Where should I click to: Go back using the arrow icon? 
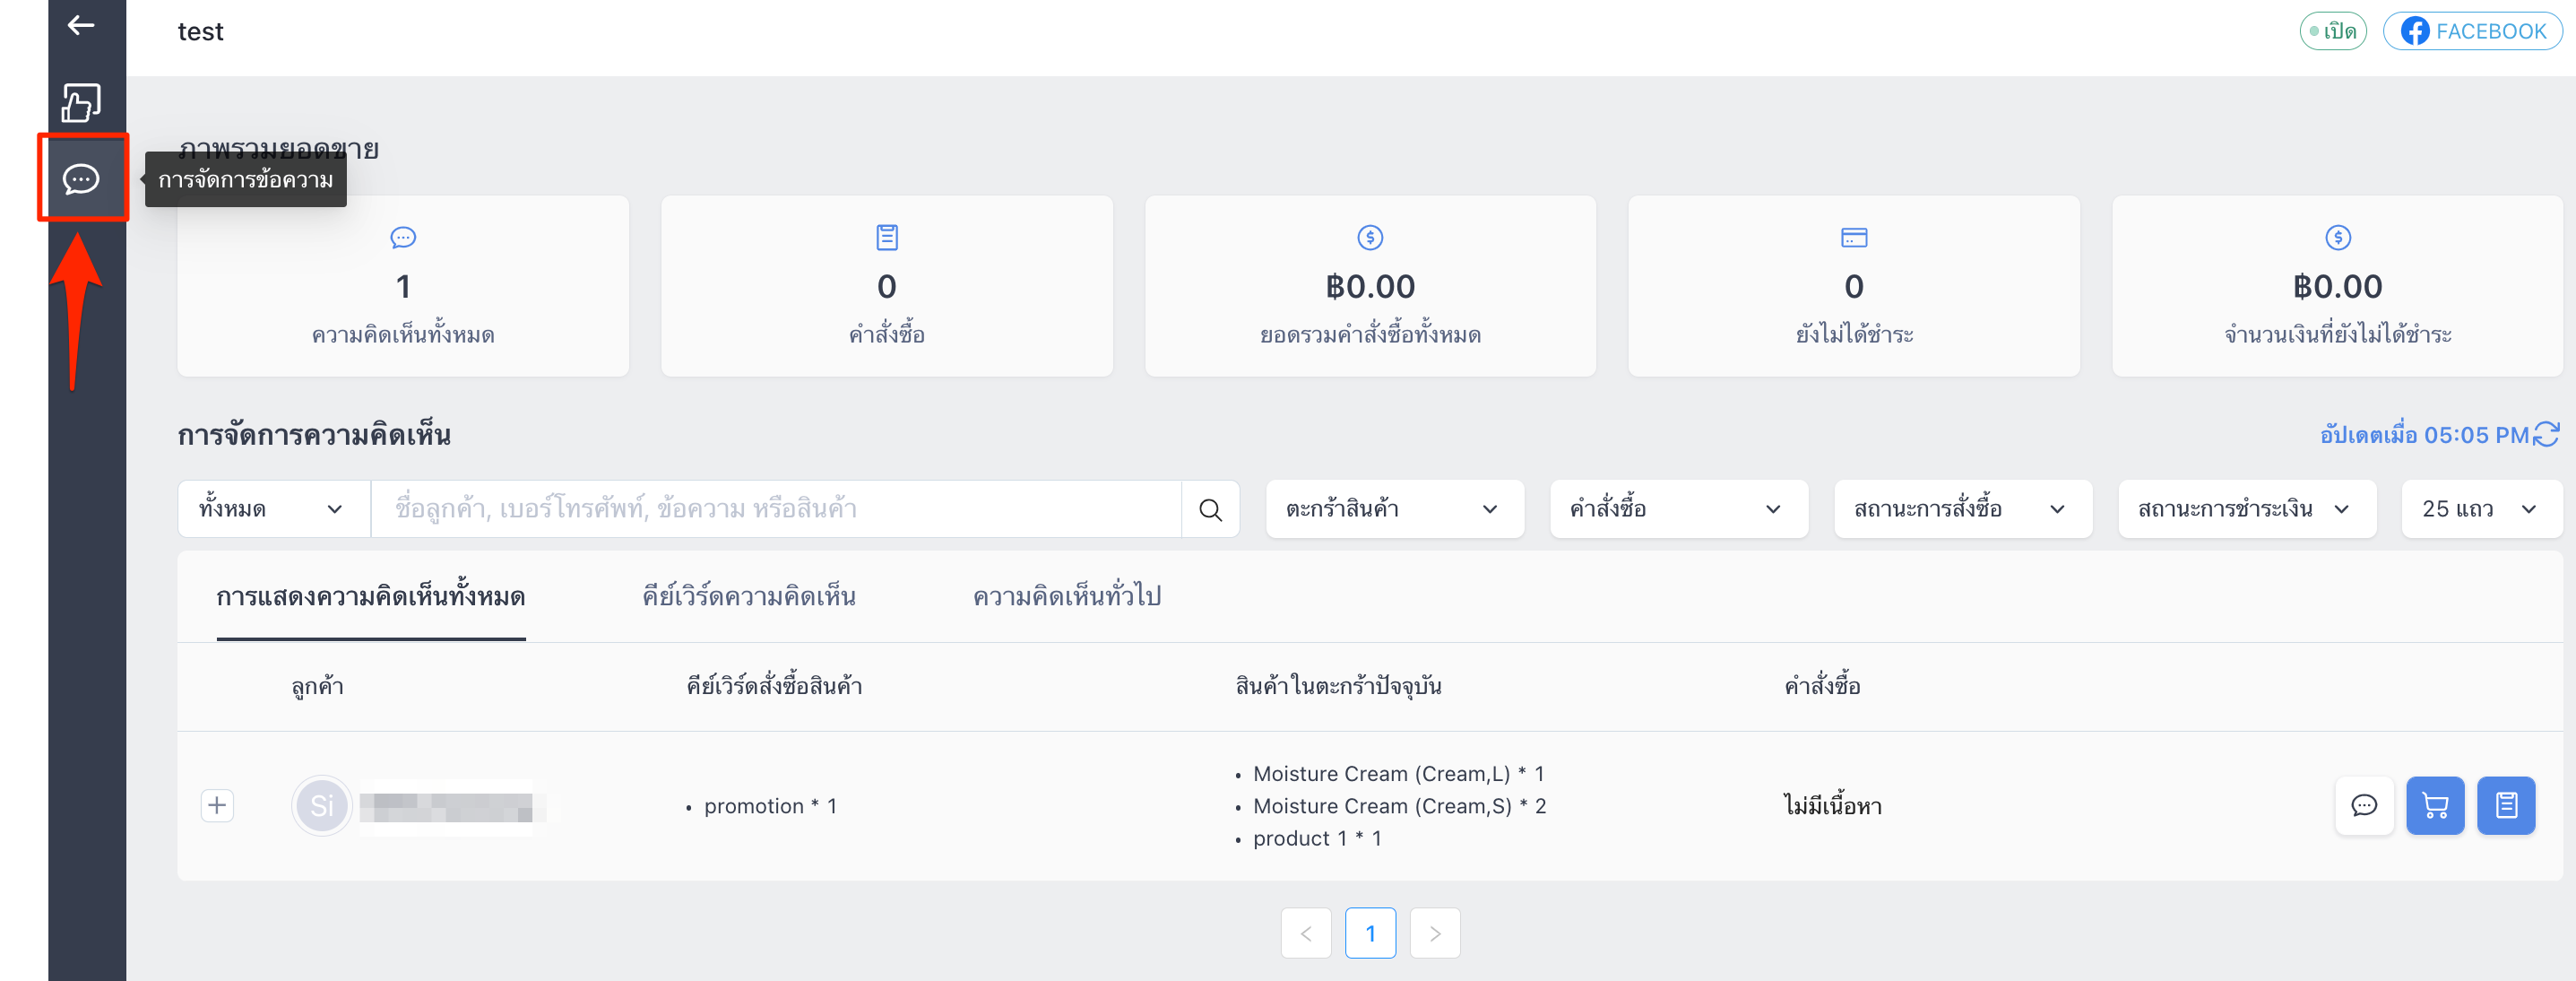(x=81, y=25)
